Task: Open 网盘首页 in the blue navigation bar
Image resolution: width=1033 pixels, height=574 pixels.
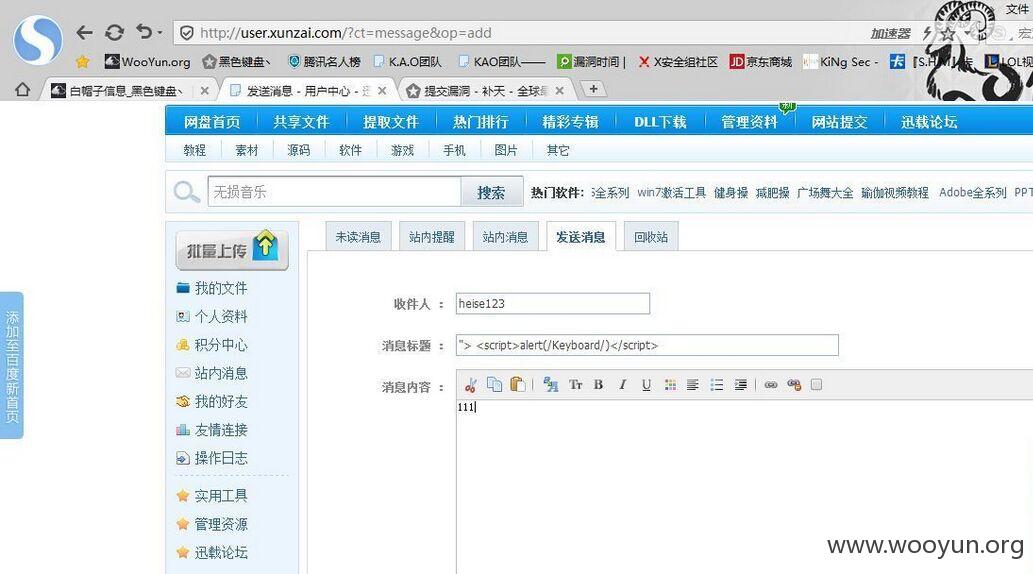Action: tap(211, 122)
